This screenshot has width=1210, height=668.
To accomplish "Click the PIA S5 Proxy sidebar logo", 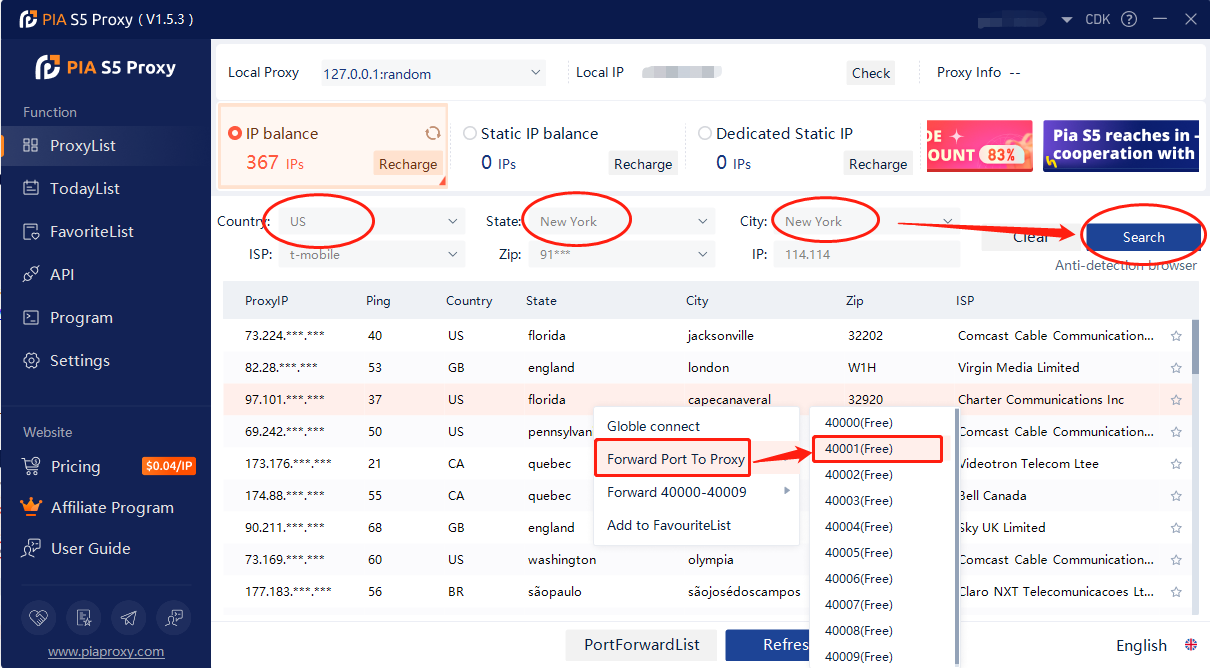I will (105, 67).
